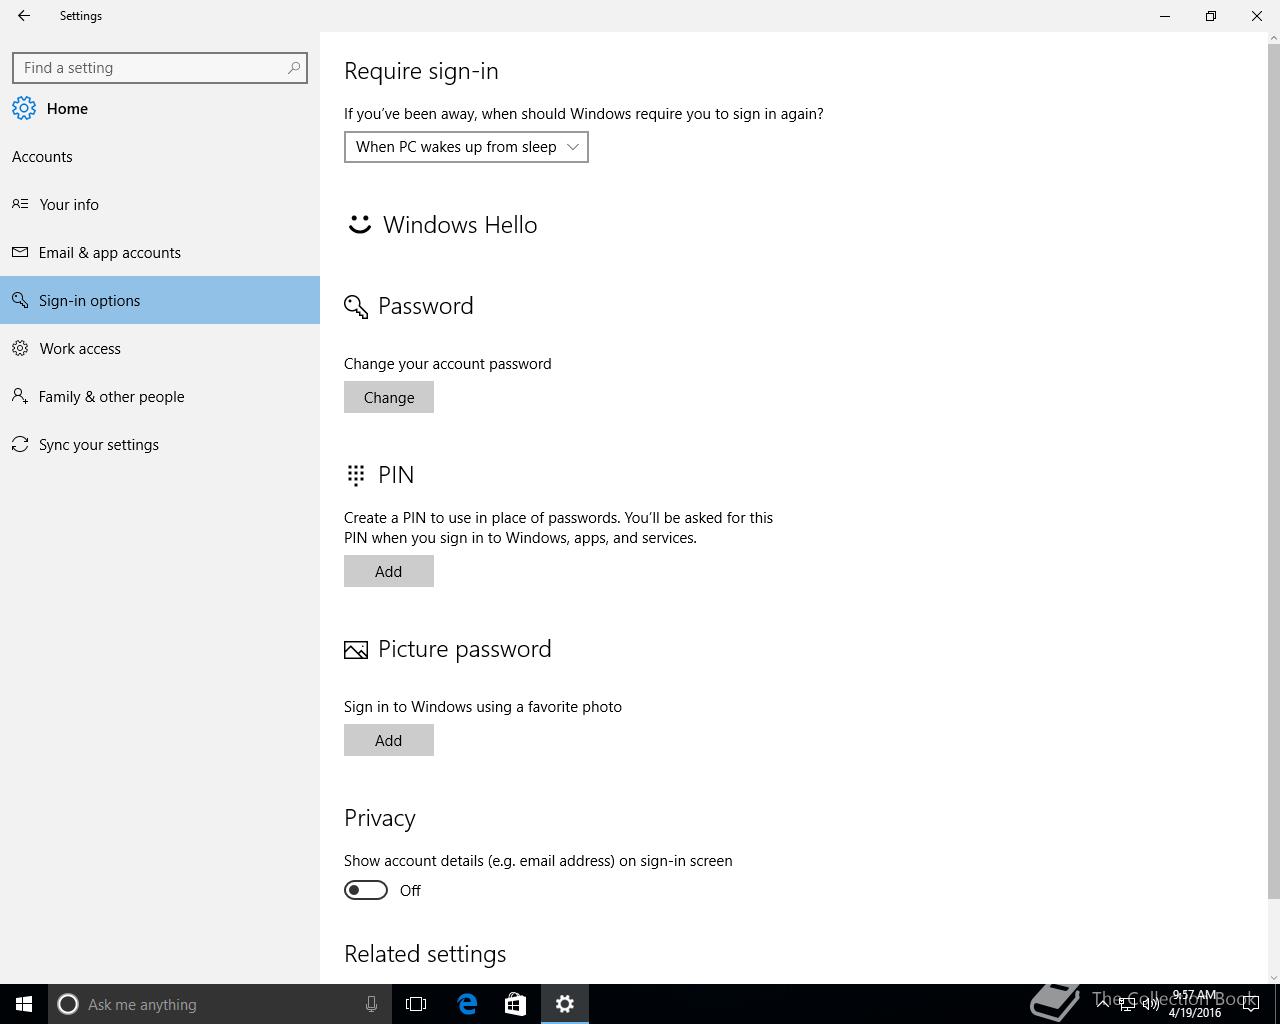Click the search magnifier in Find a setting
This screenshot has width=1280, height=1024.
coord(293,68)
